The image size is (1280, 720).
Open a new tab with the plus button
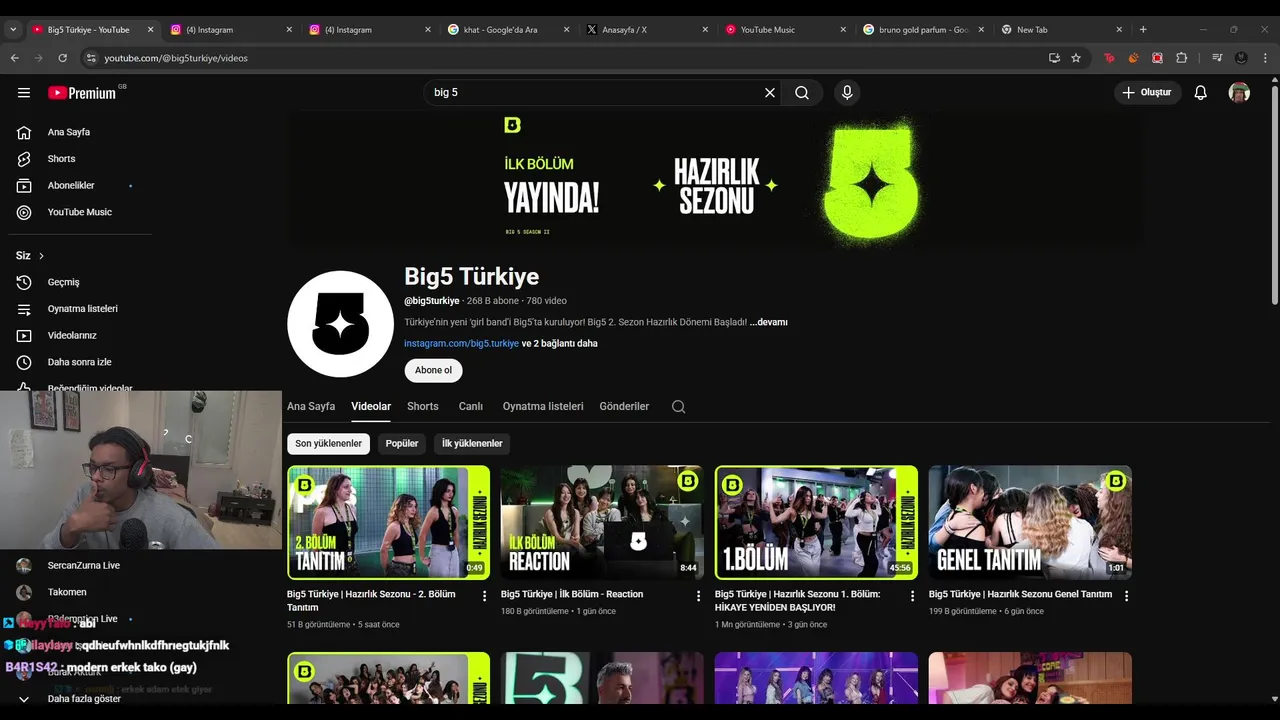coord(1143,30)
